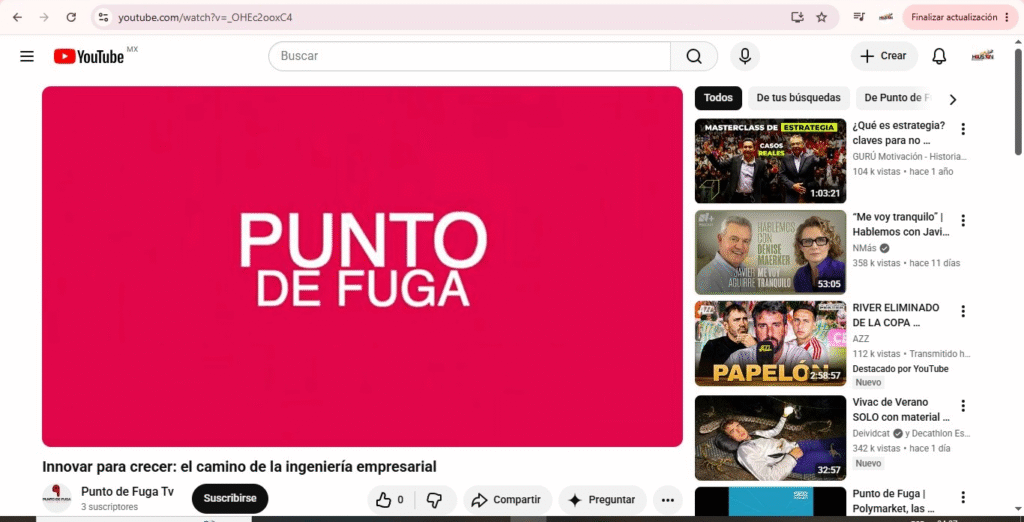Open options for 'RIVER ELIMINADO' video

point(963,311)
